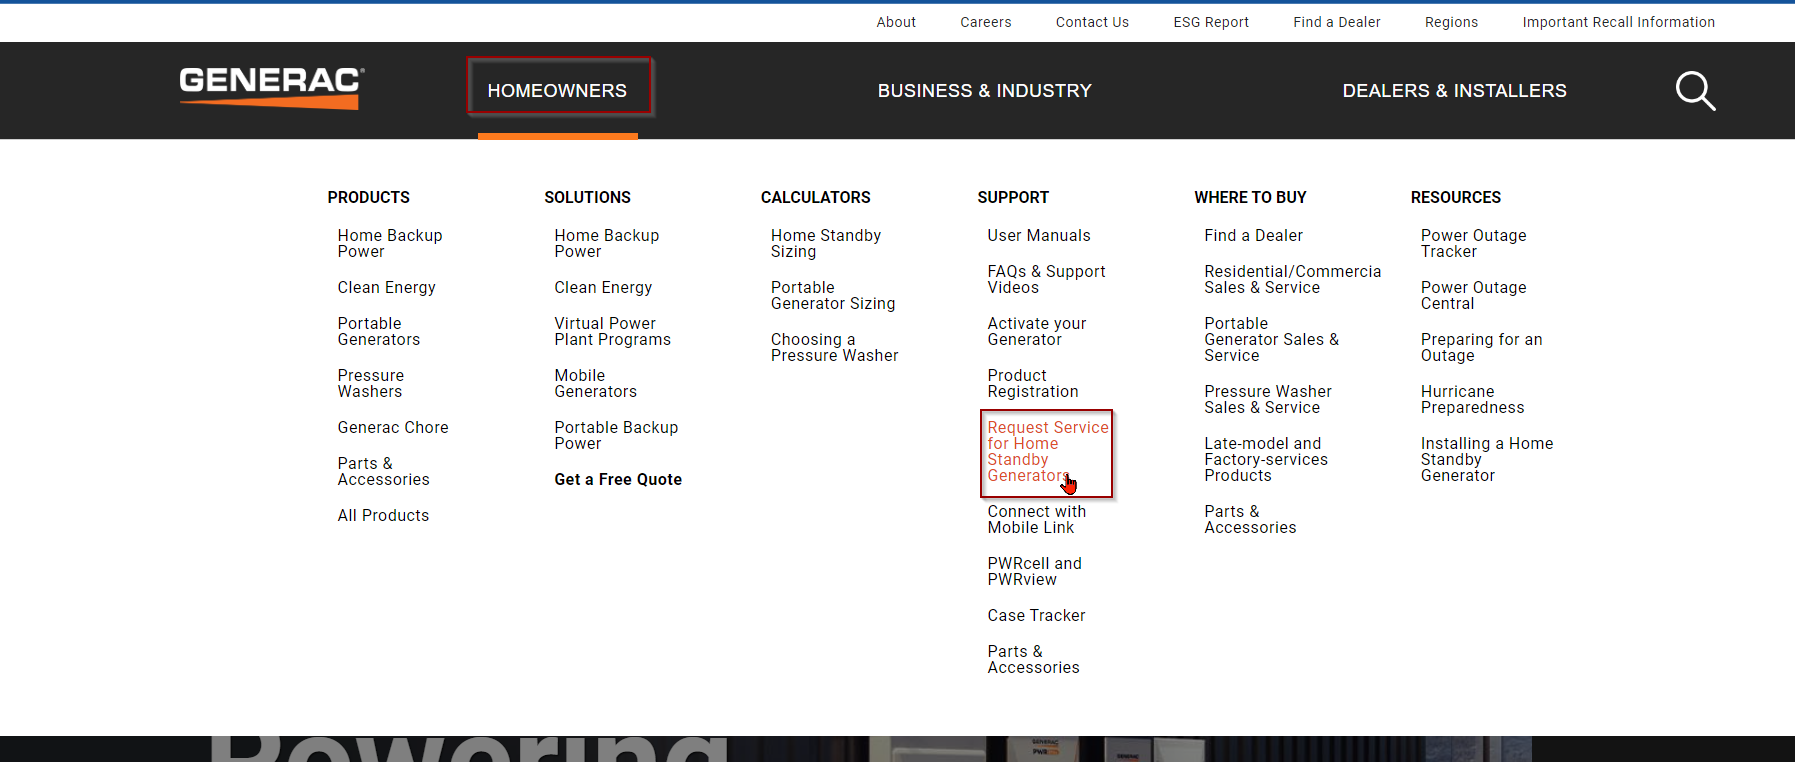Request Service for Home Standby Generators
The image size is (1795, 762).
click(x=1047, y=451)
